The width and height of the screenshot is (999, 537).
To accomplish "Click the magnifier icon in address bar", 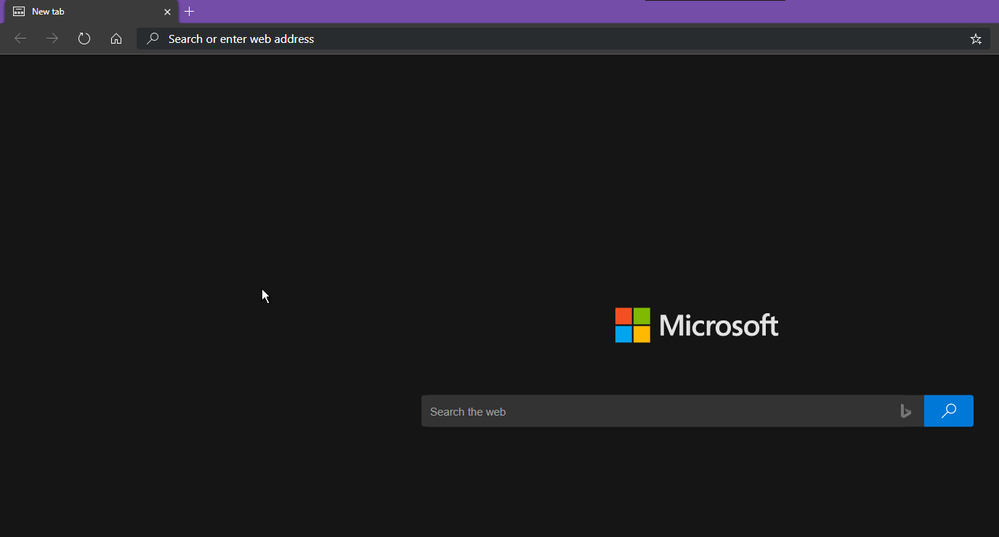I will point(153,39).
